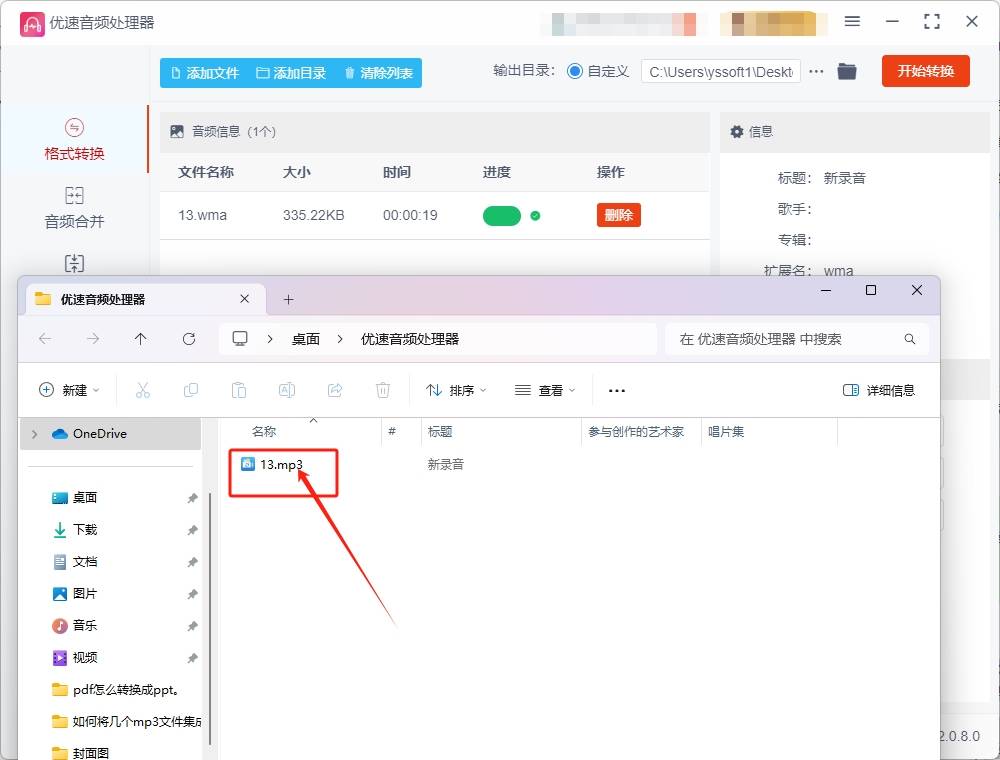Expand the OneDrive tree node
1000x760 pixels.
[x=34, y=434]
